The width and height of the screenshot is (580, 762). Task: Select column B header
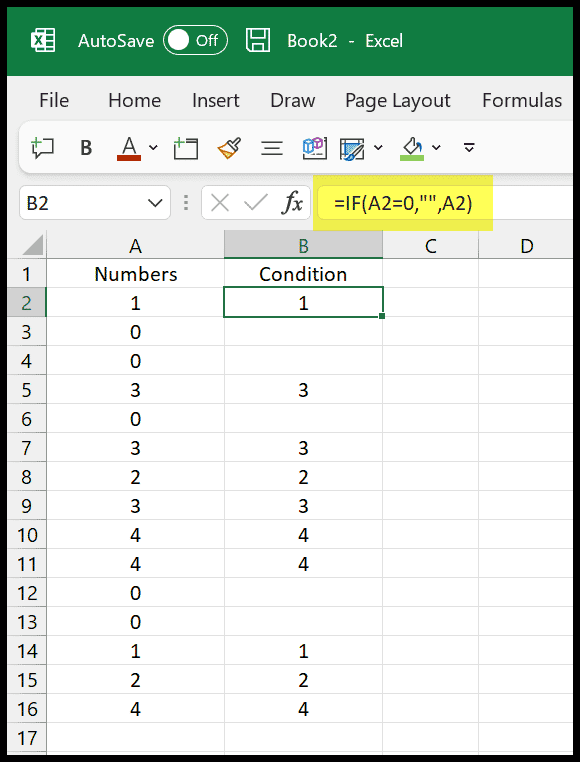point(303,245)
